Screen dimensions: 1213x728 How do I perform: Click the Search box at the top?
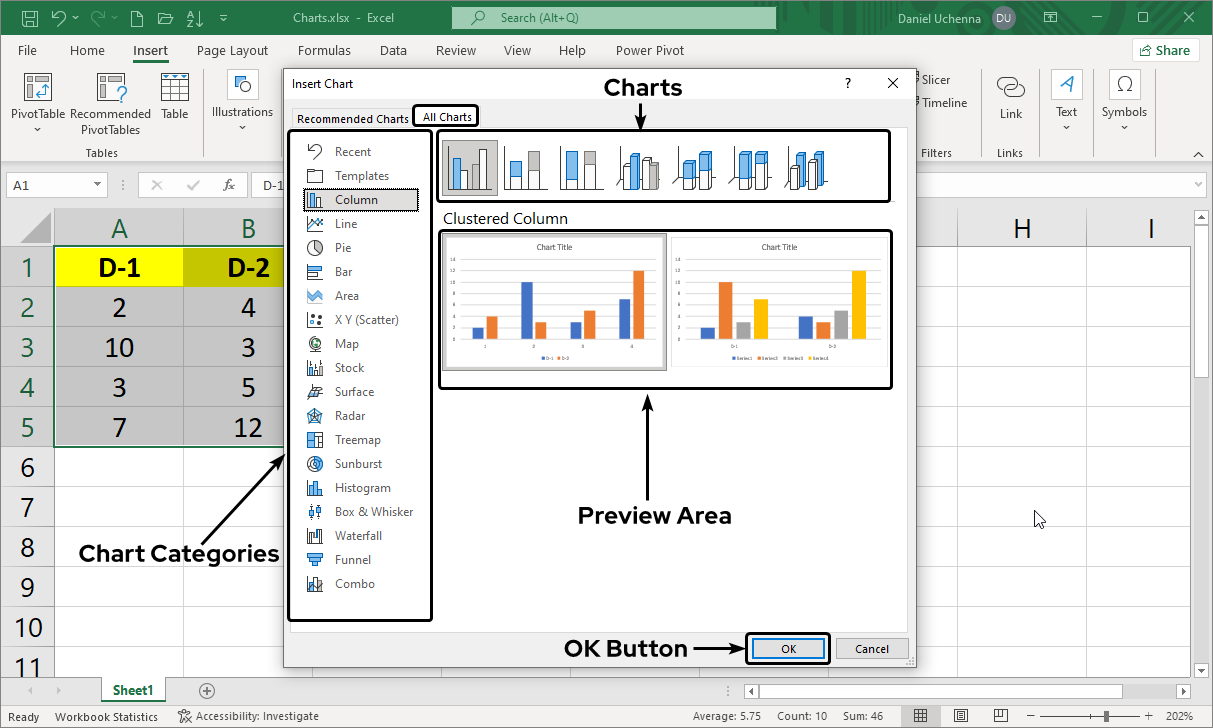pyautogui.click(x=613, y=17)
